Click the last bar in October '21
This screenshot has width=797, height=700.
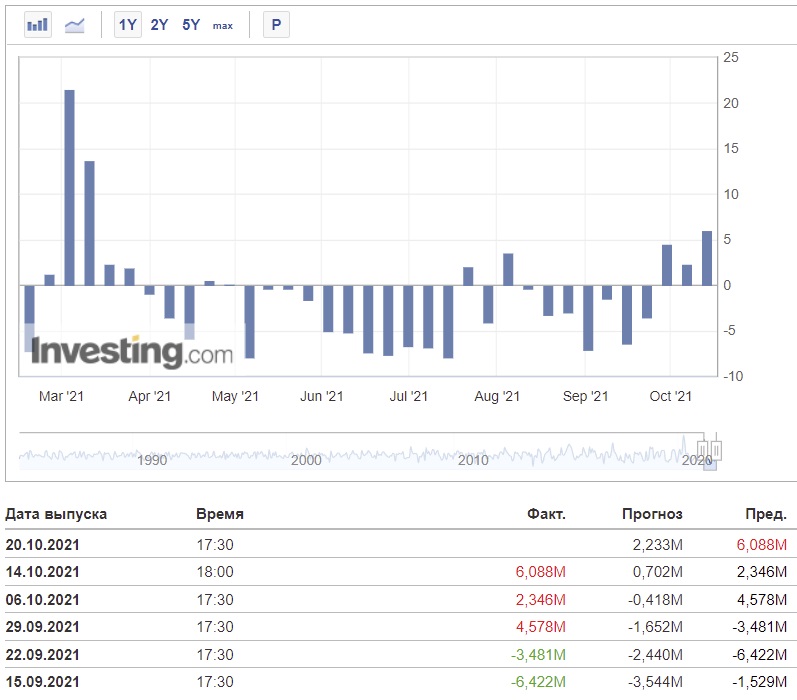(707, 258)
